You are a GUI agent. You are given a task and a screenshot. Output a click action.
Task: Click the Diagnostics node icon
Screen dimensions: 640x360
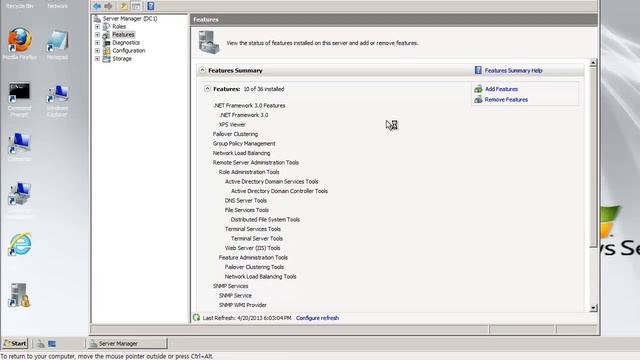click(107, 42)
